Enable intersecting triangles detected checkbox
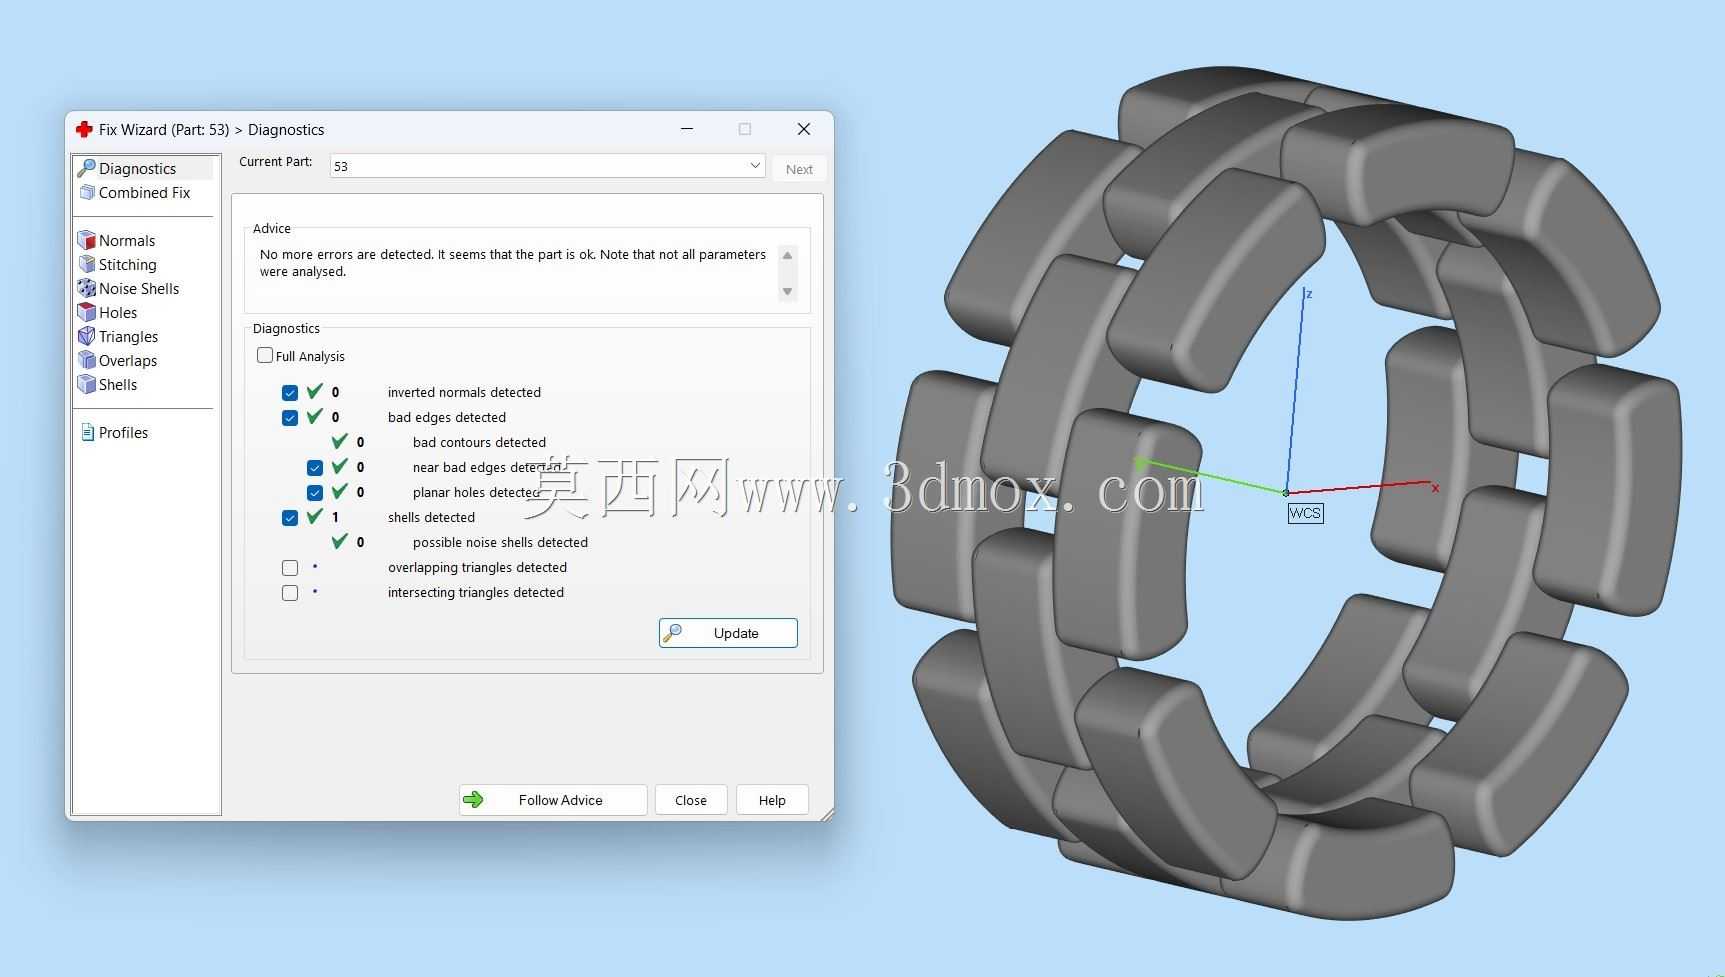Screen dimensions: 1725x977 coord(290,592)
